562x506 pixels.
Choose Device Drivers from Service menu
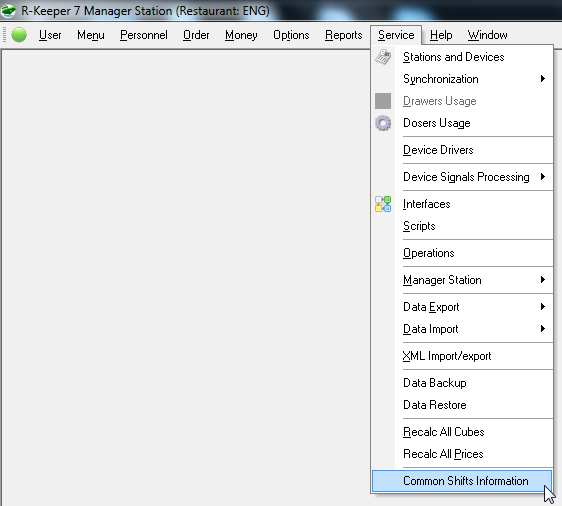point(462,150)
